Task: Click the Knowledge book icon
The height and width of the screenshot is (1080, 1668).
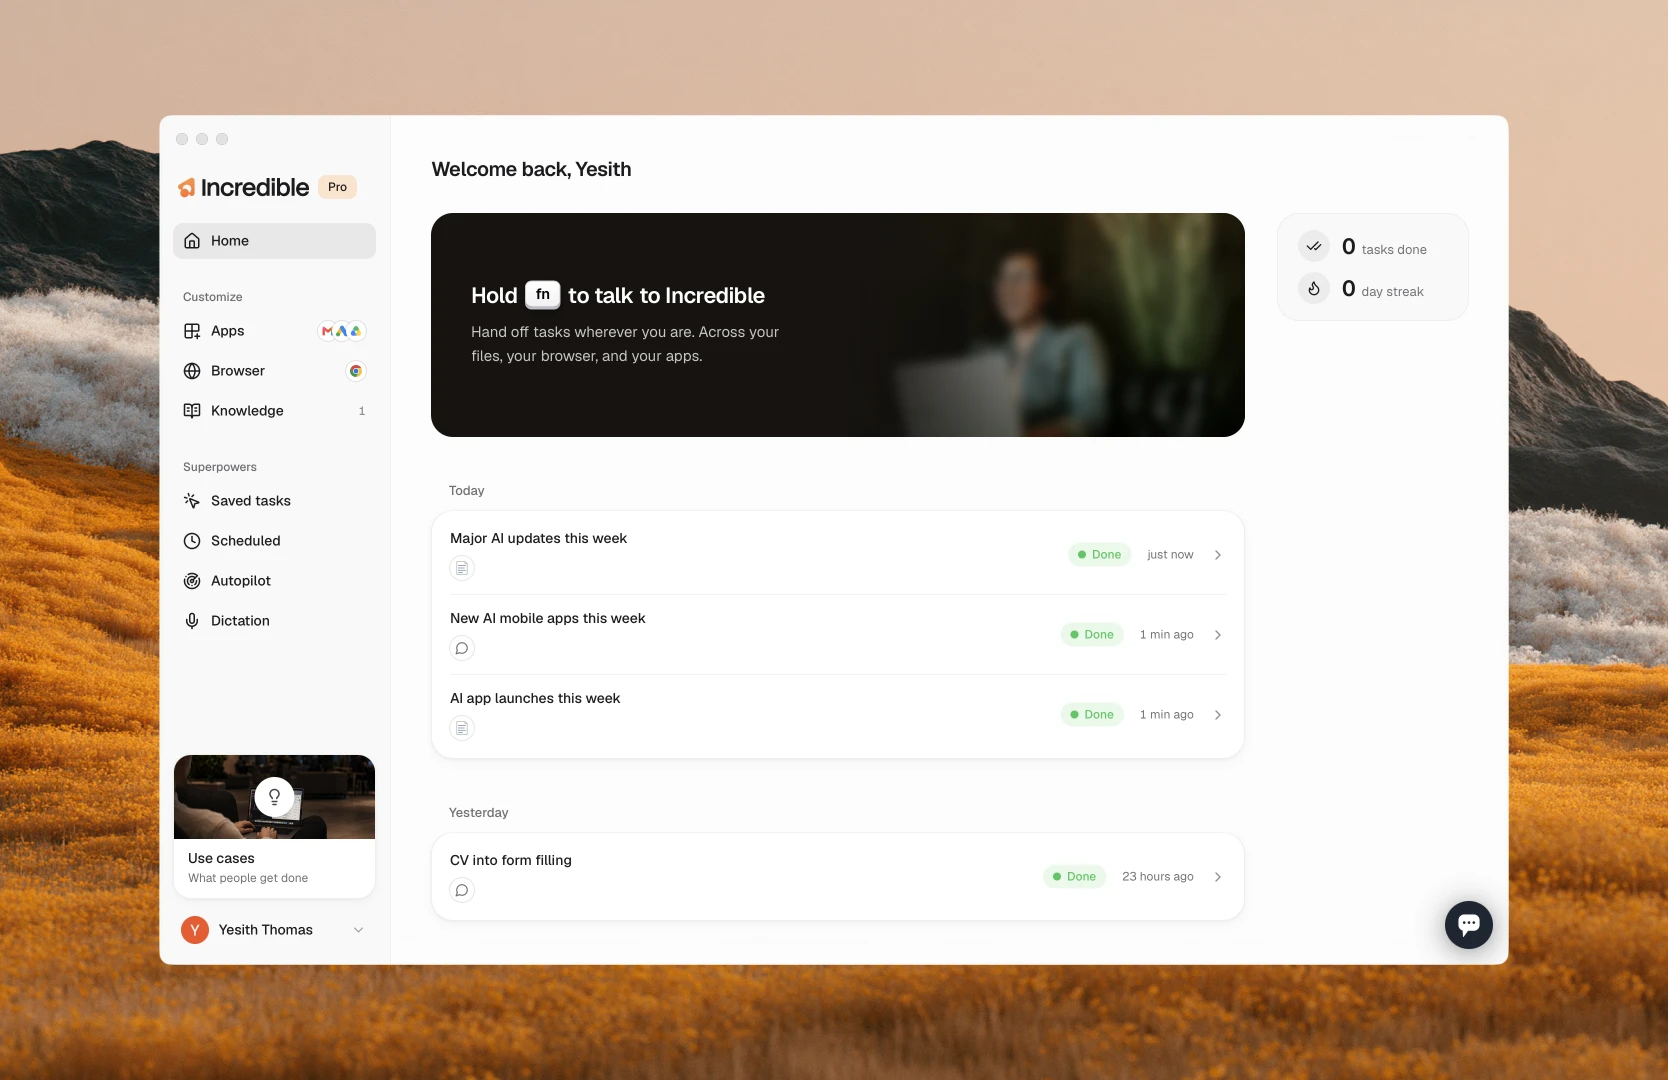Action: (x=192, y=411)
